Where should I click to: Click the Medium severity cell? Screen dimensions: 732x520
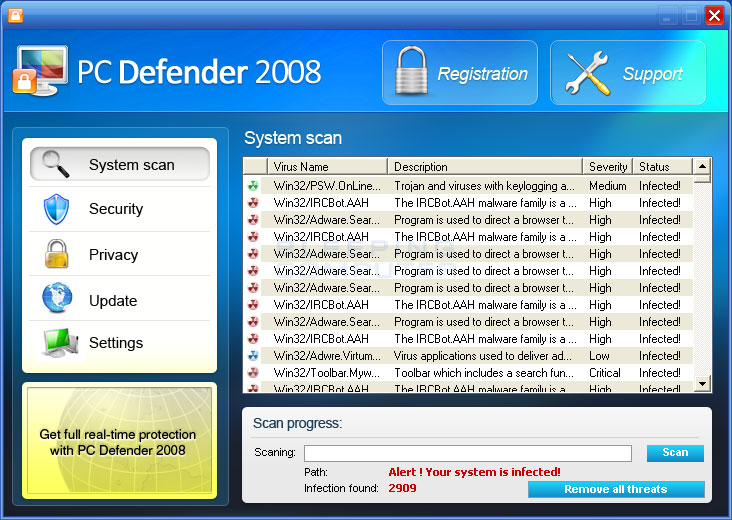coord(607,186)
